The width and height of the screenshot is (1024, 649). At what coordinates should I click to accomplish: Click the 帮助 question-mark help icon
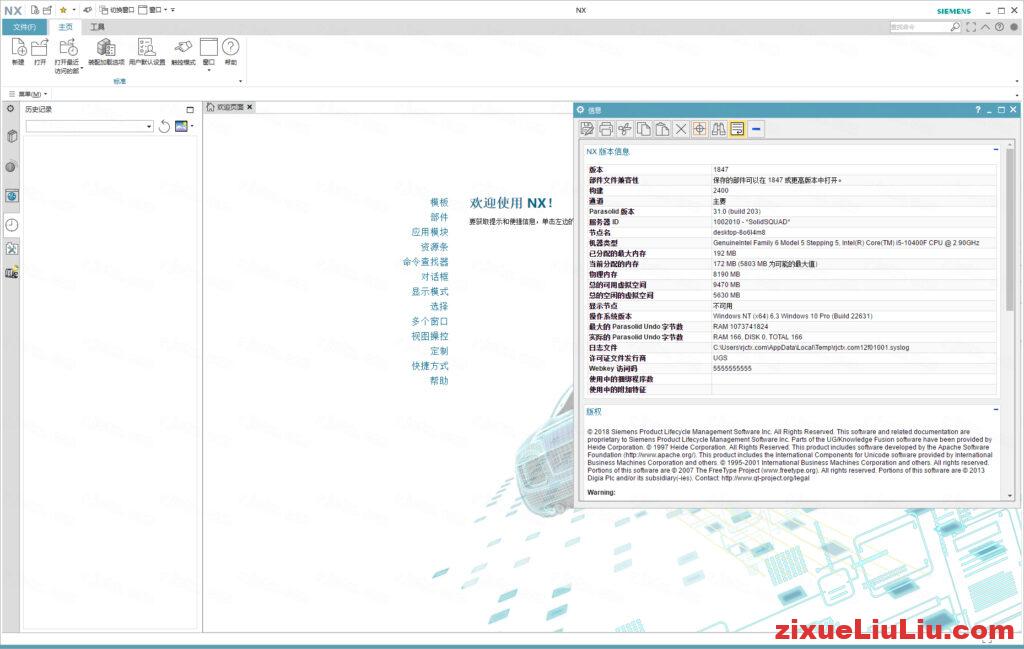point(230,48)
